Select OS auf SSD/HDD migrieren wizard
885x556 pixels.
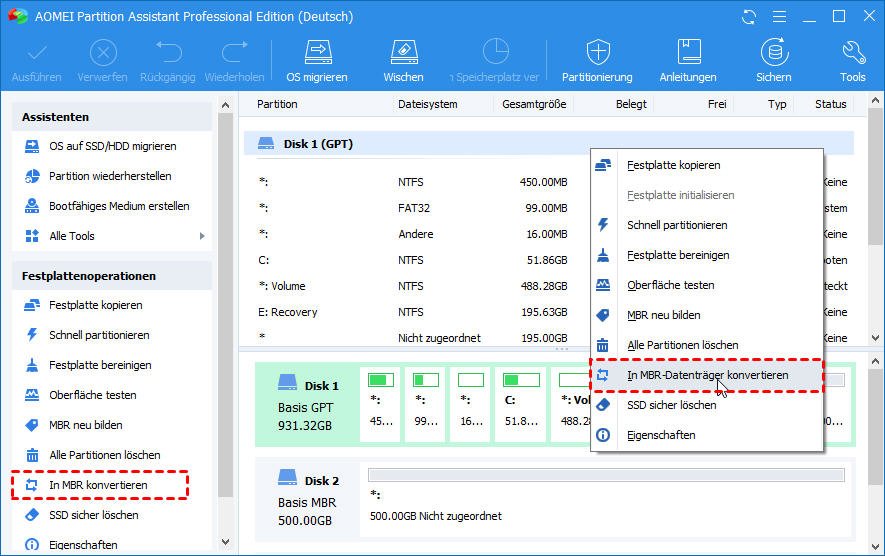112,146
